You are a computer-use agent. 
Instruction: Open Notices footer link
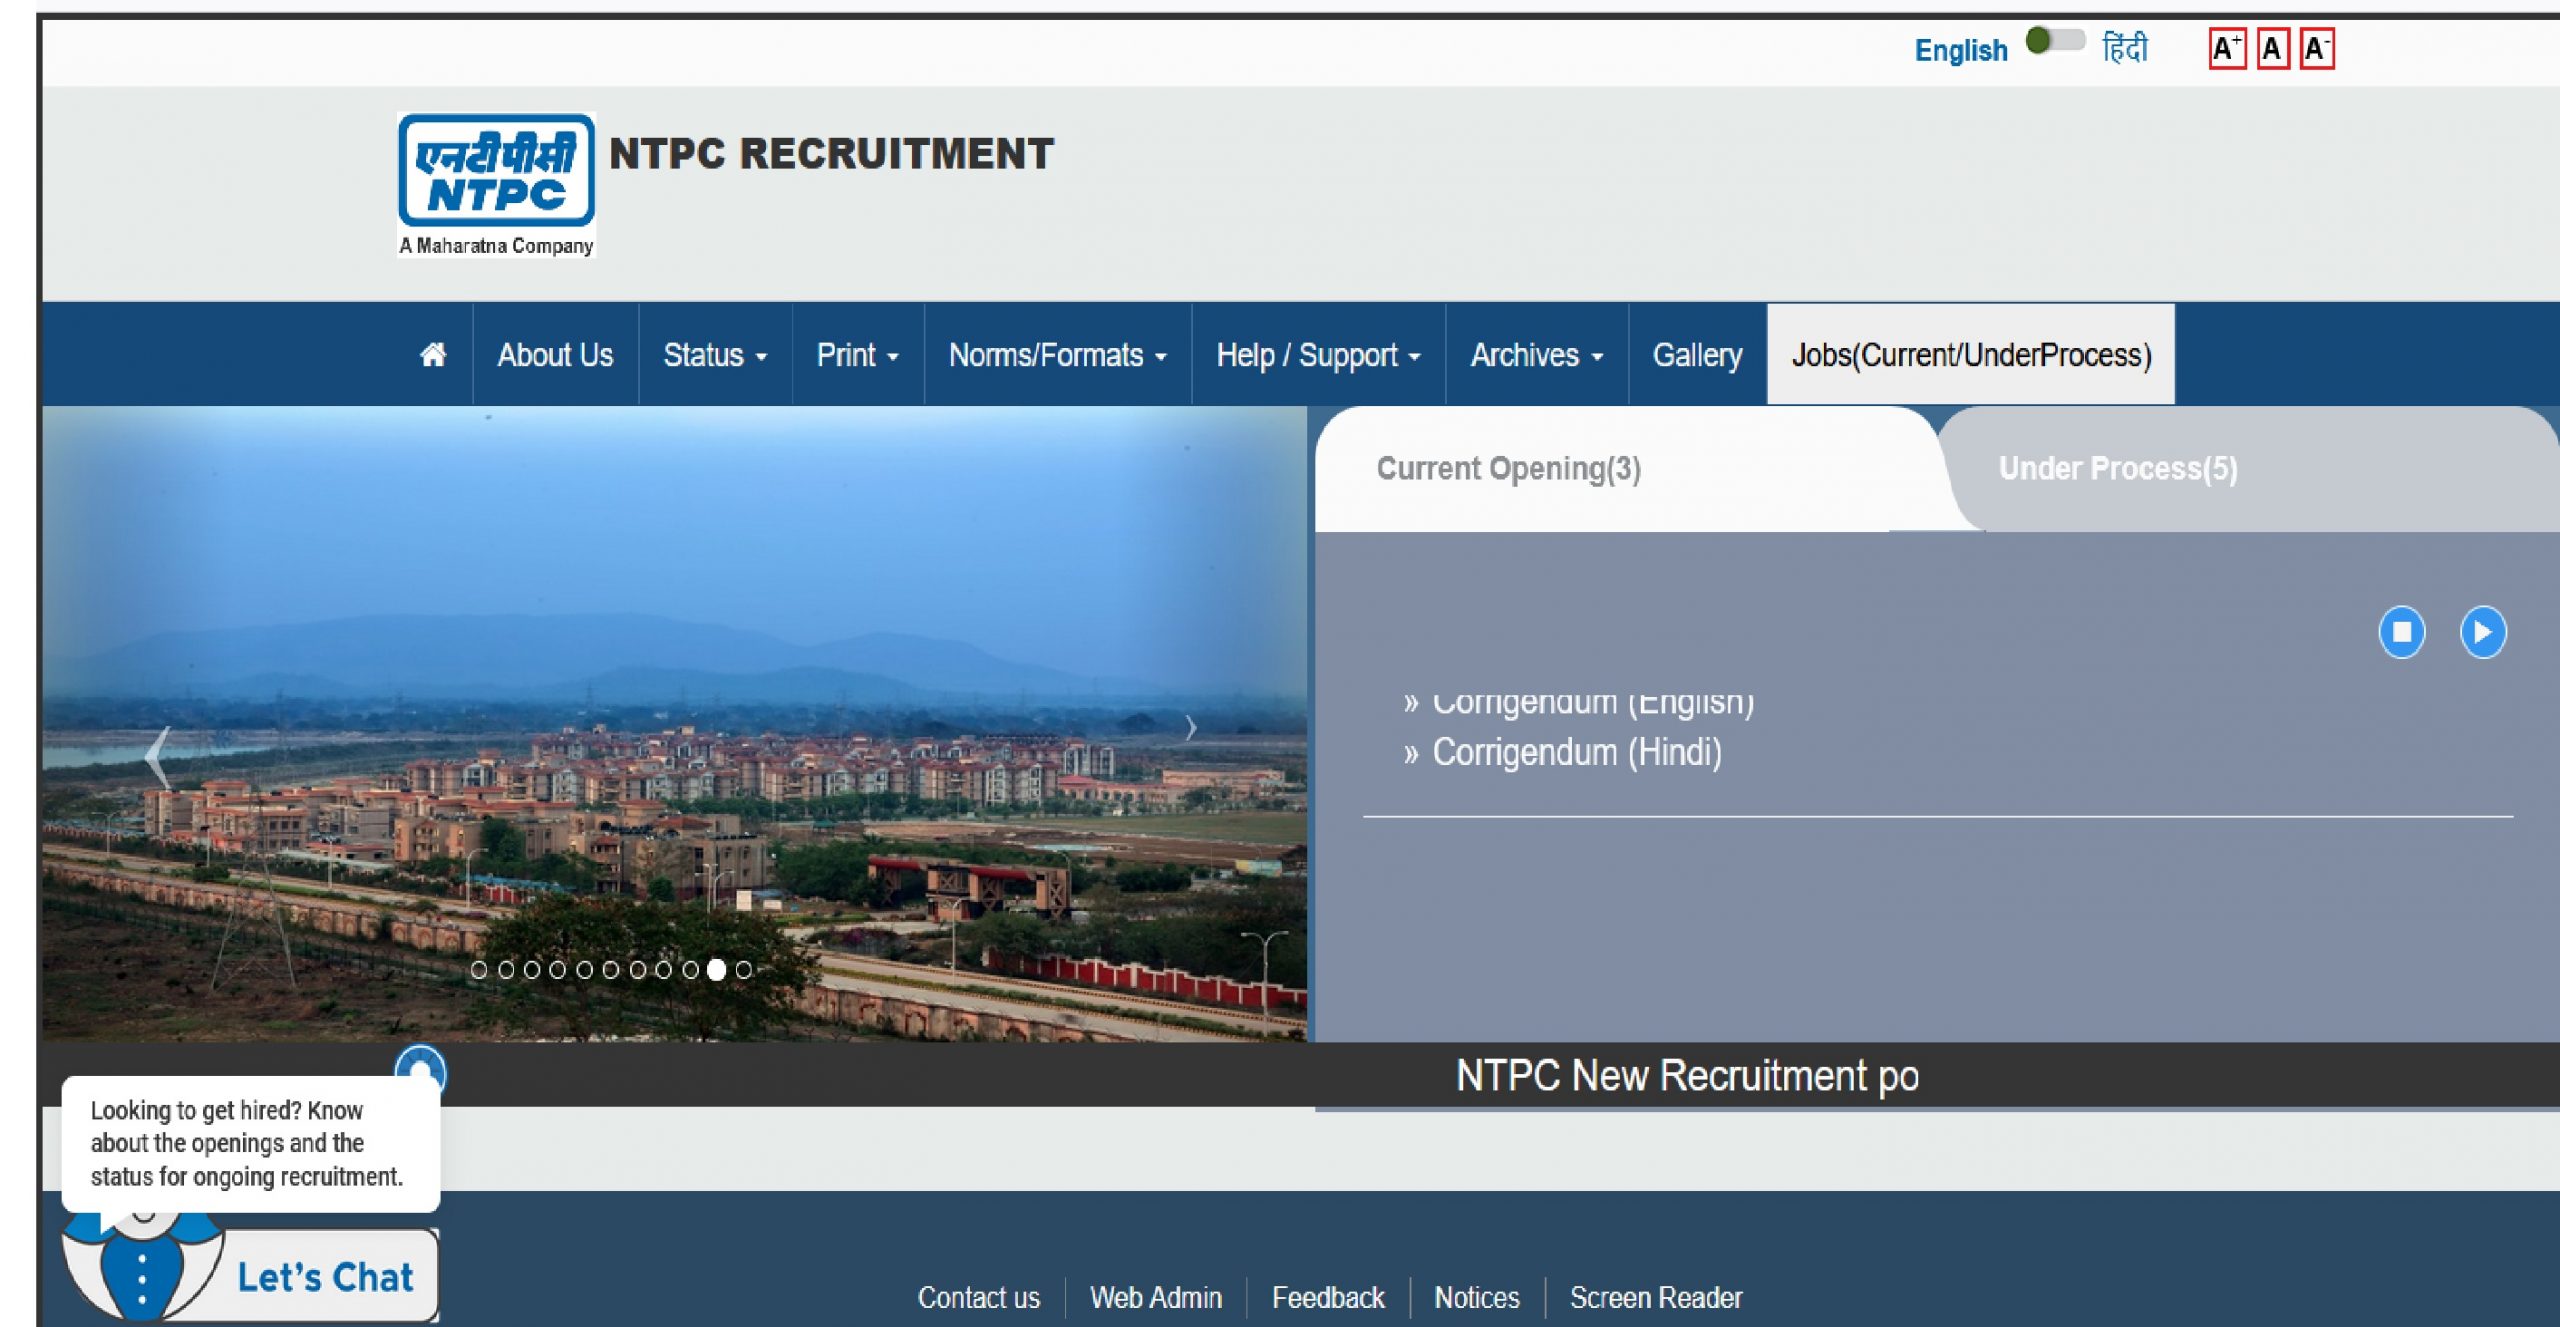click(x=1476, y=1297)
